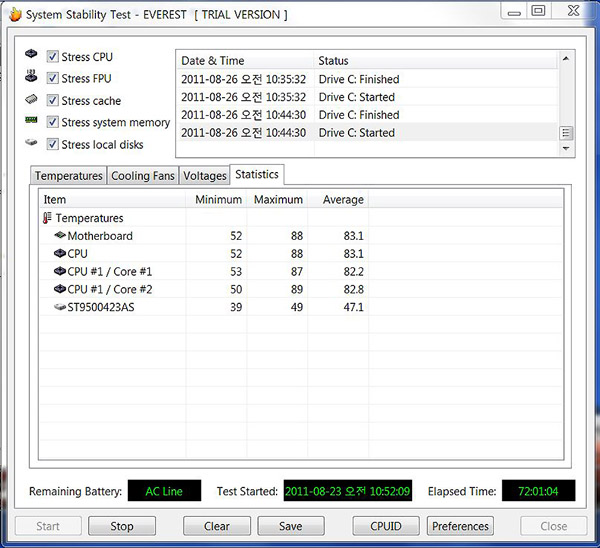Click the icon on CPU #1 / Core #1 row
The width and height of the screenshot is (600, 548).
tap(60, 271)
